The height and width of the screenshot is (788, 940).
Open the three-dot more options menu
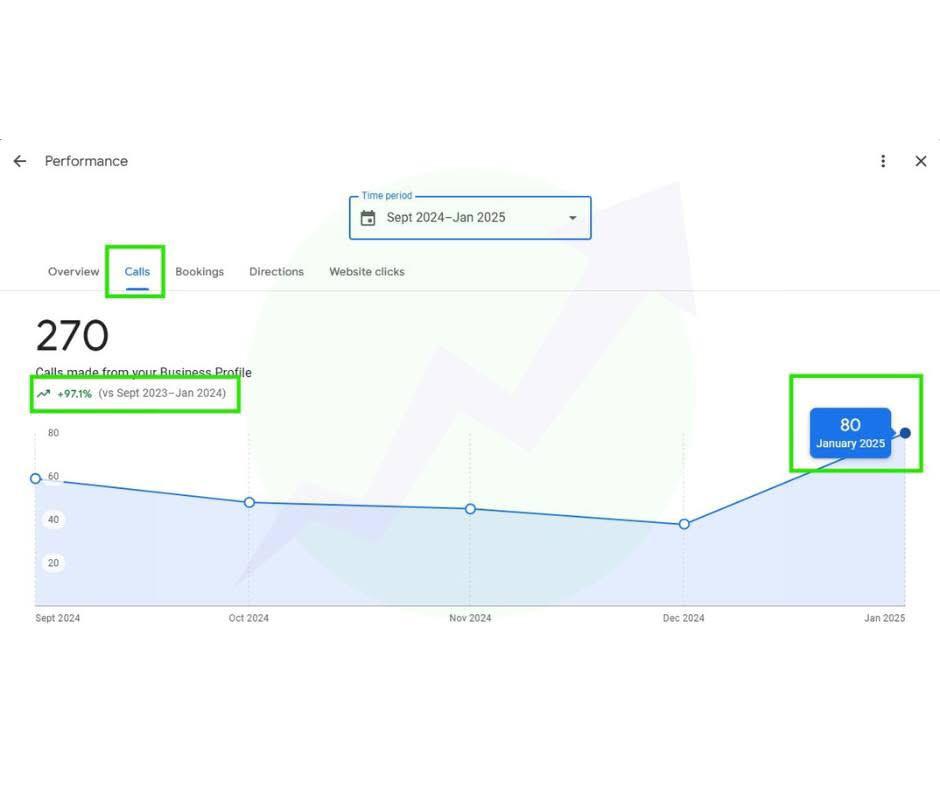pyautogui.click(x=883, y=161)
